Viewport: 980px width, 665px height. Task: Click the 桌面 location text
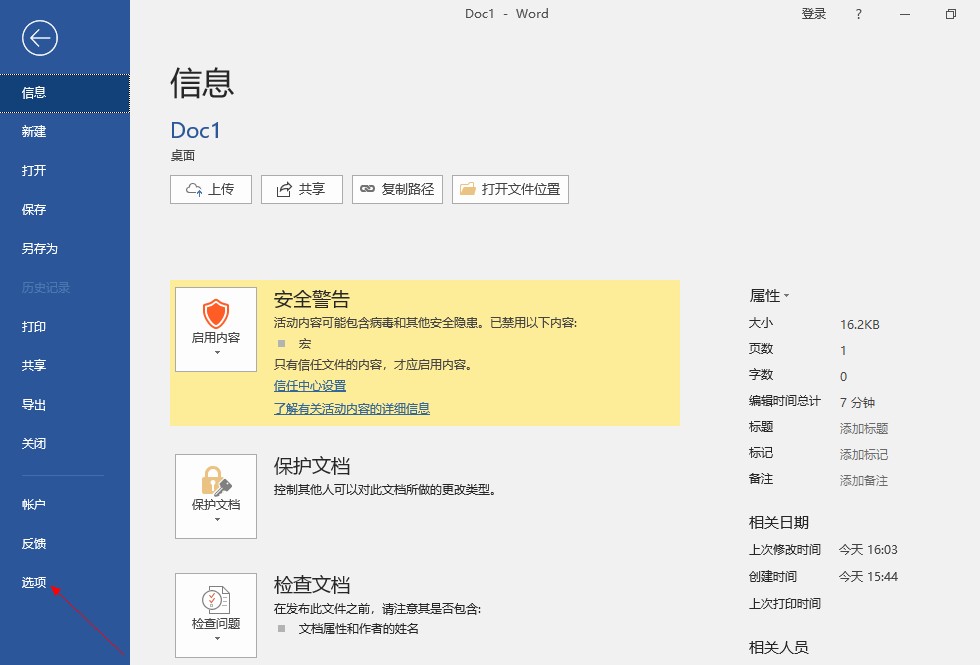182,156
